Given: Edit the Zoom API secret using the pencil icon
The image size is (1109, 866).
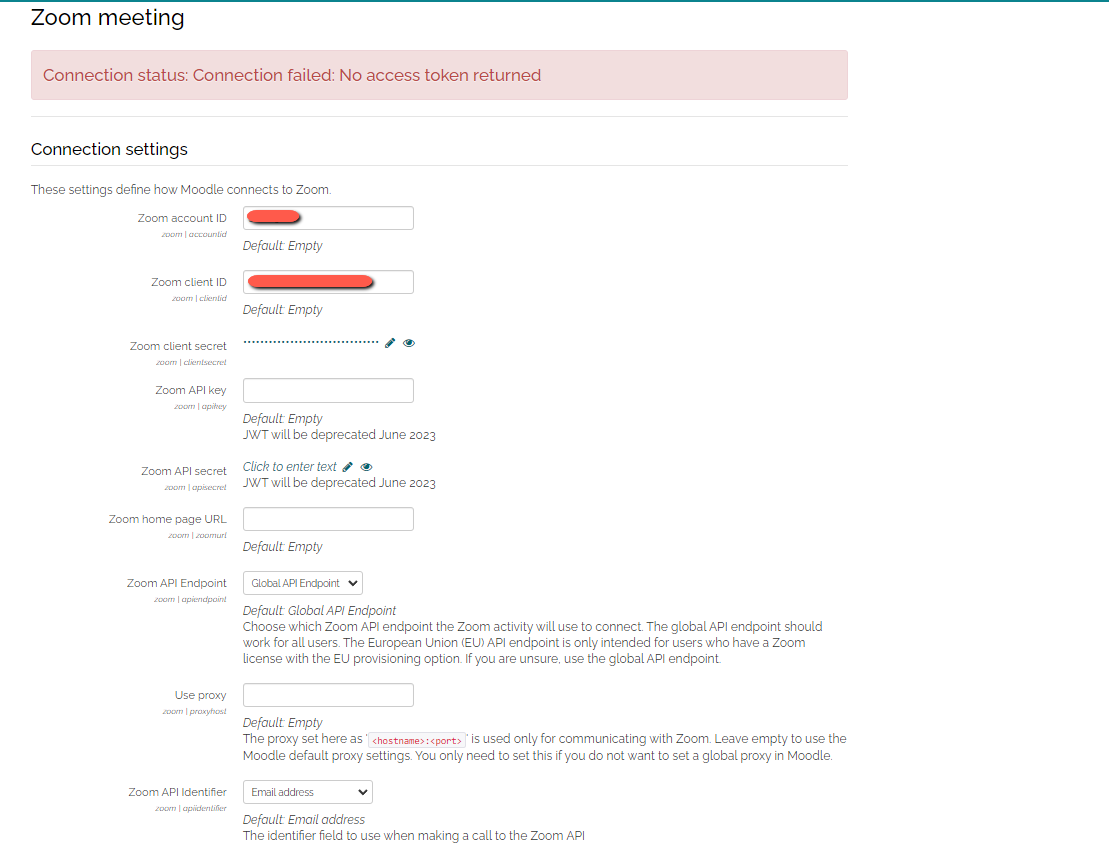Looking at the screenshot, I should tap(347, 466).
